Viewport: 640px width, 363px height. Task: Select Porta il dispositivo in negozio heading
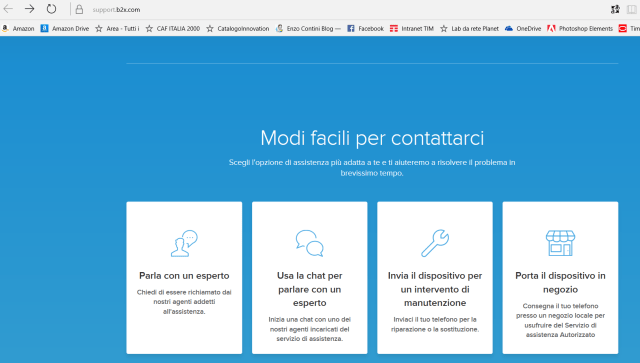point(560,283)
